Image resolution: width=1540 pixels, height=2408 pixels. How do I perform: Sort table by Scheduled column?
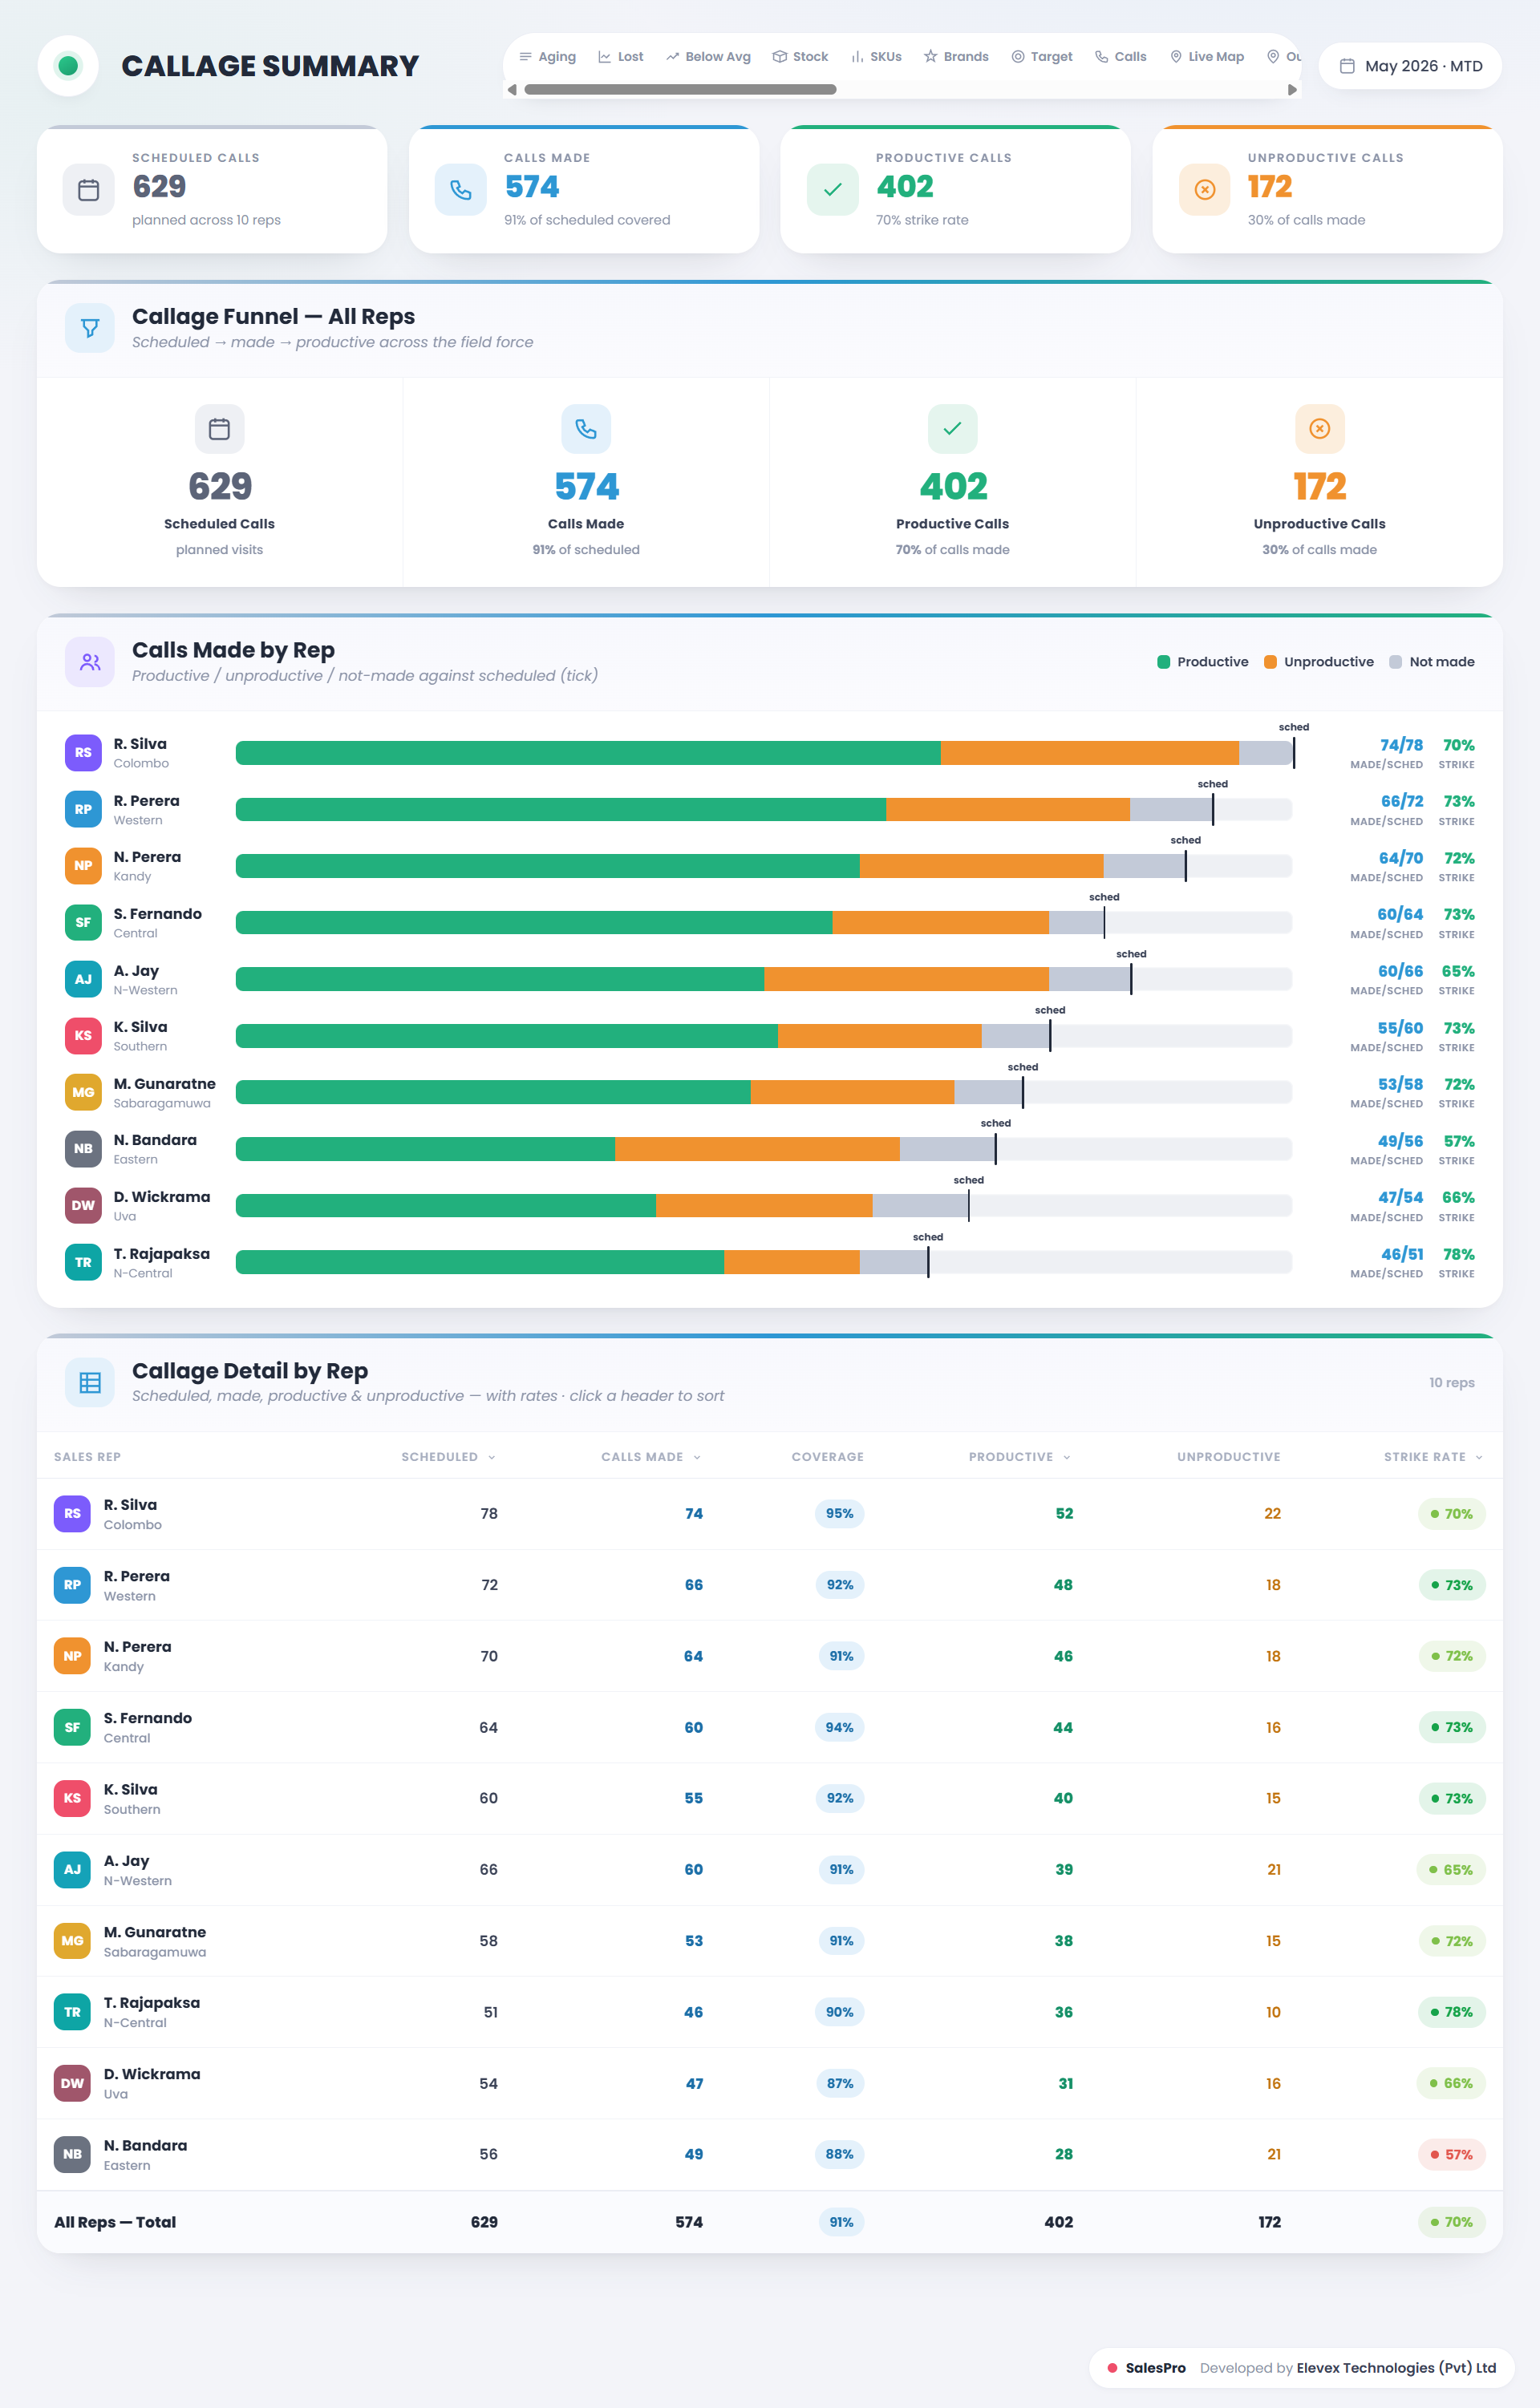[x=448, y=1457]
